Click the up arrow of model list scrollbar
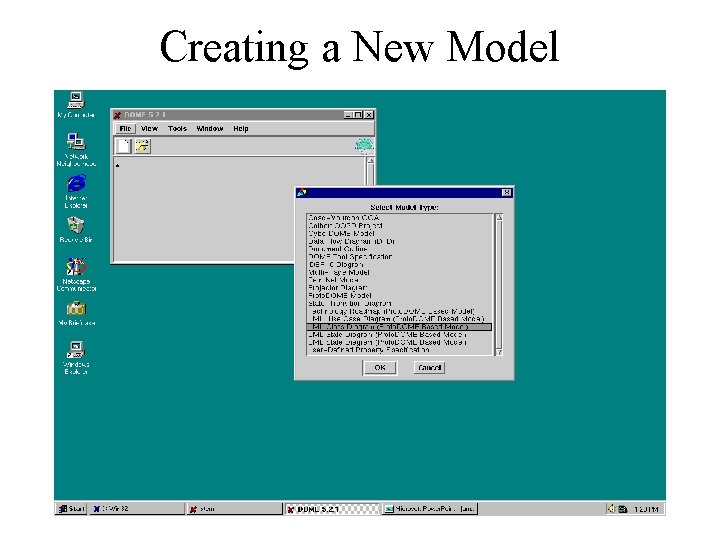 click(x=499, y=218)
